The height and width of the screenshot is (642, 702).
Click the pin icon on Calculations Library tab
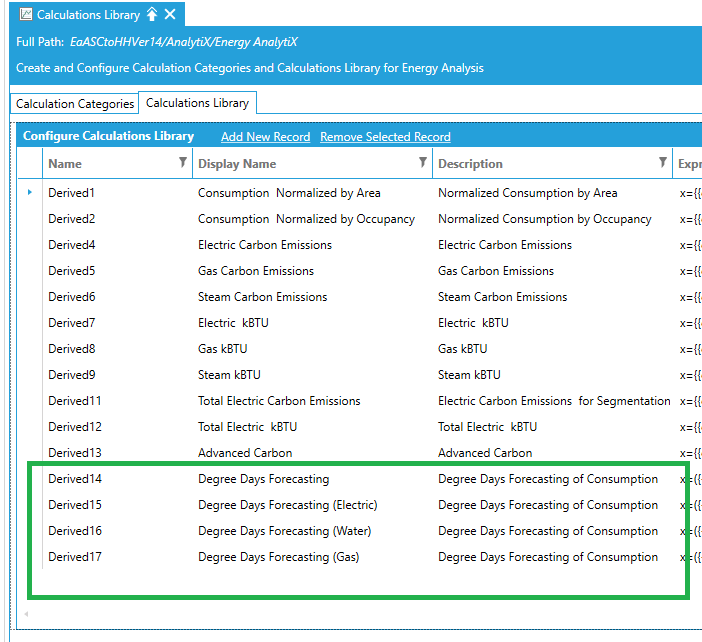152,14
